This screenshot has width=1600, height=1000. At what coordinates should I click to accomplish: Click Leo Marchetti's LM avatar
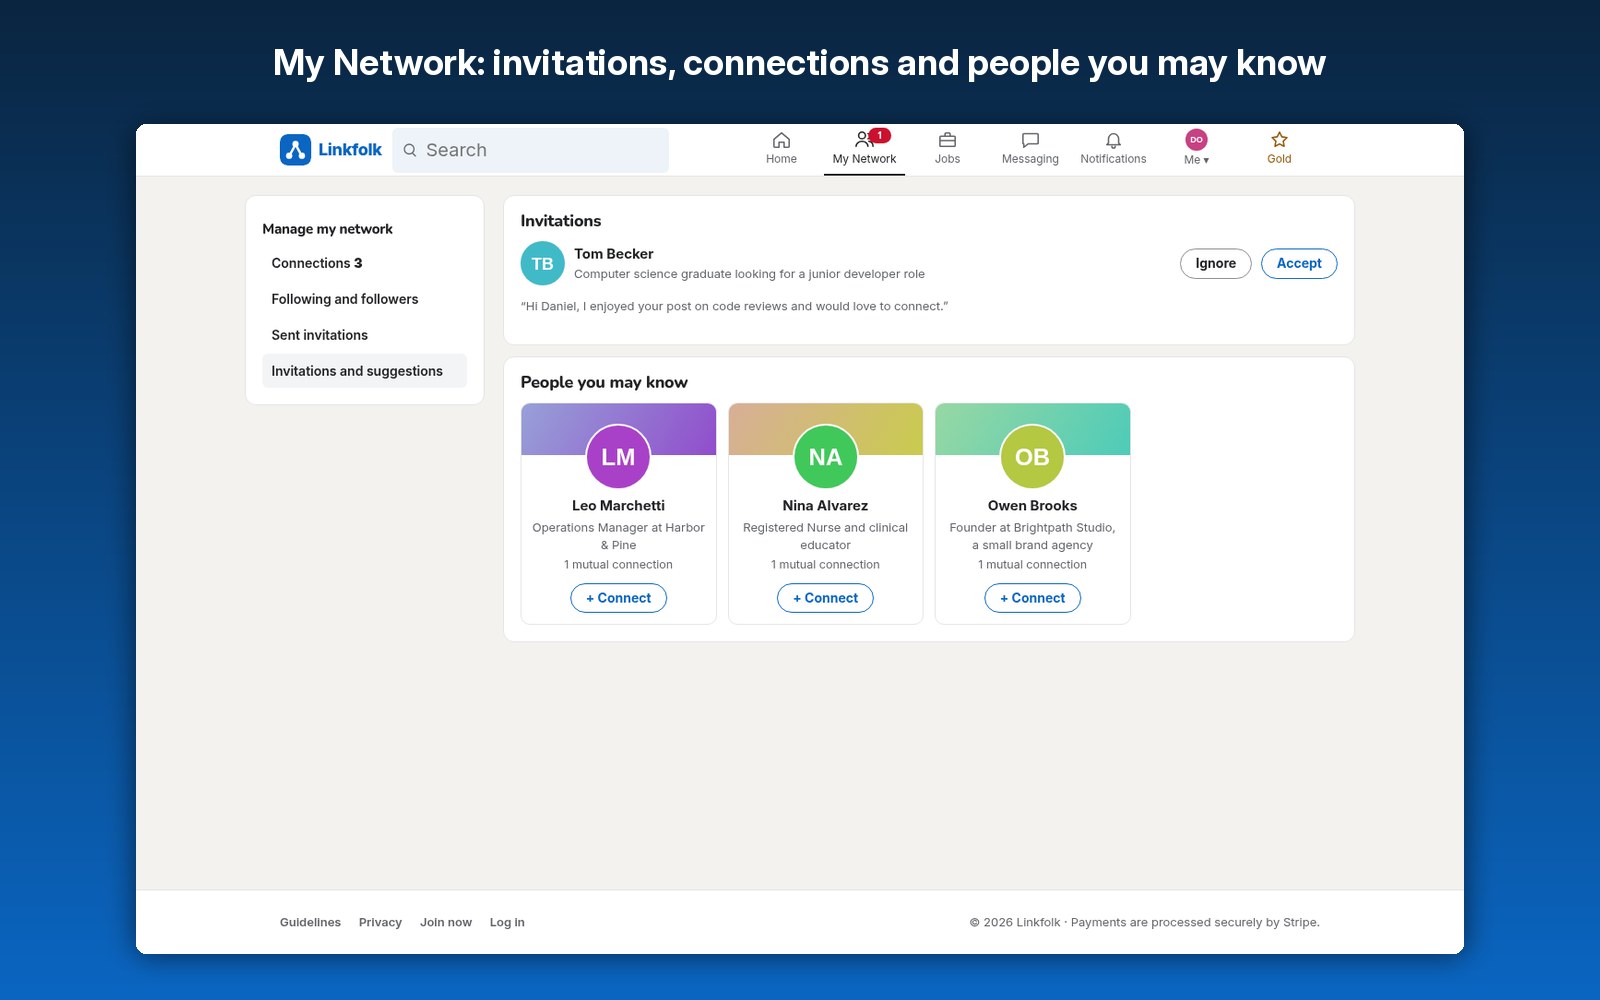coord(618,457)
